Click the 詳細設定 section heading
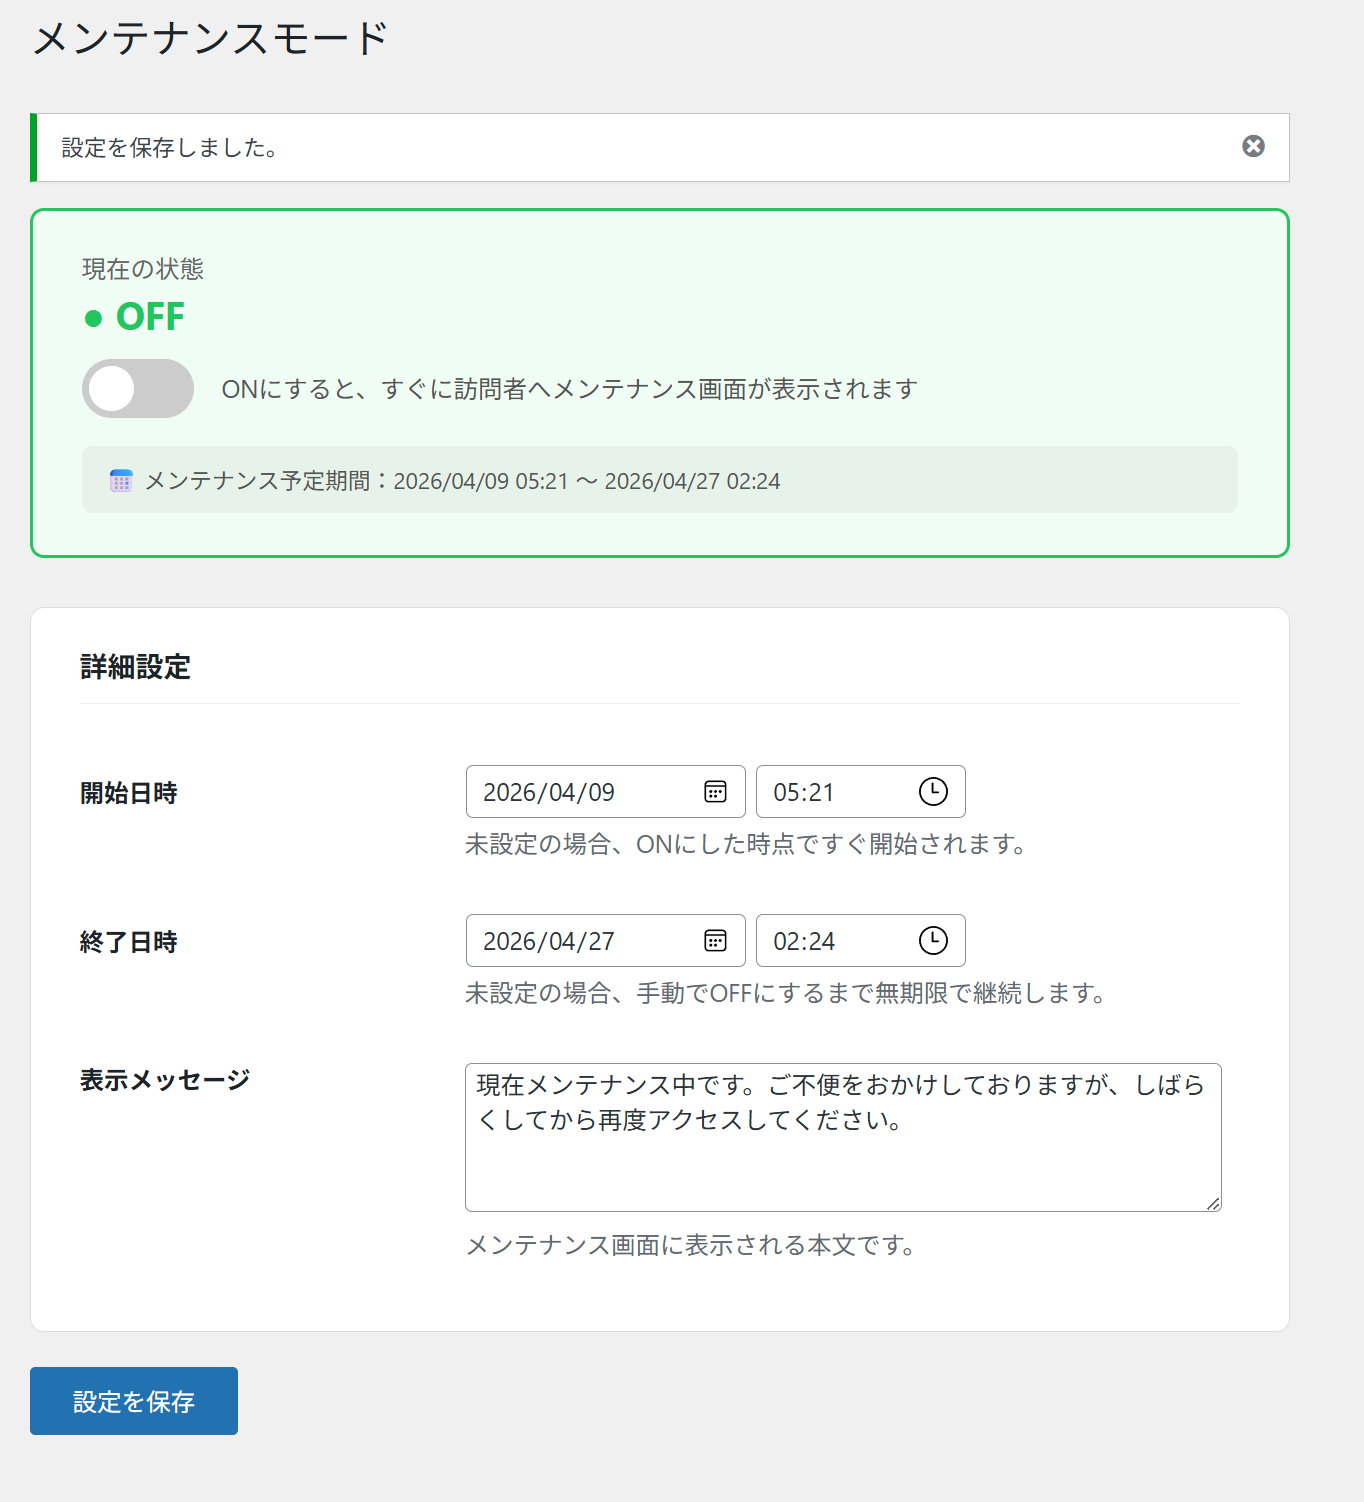Screen dimensions: 1364x1502 pos(136,667)
